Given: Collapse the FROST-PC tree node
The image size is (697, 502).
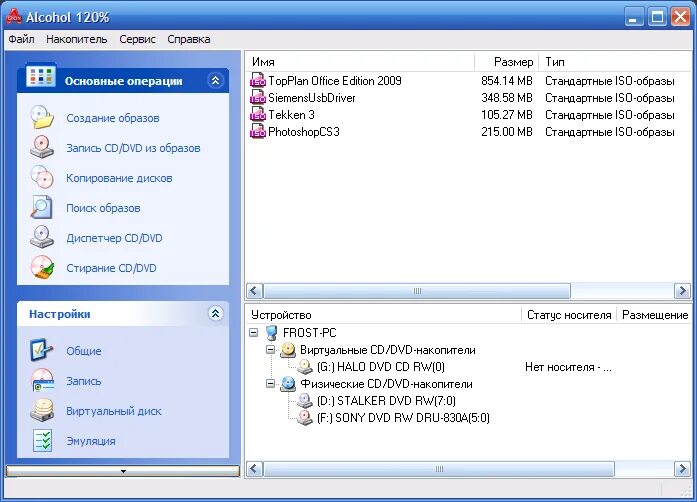Looking at the screenshot, I should tap(253, 333).
